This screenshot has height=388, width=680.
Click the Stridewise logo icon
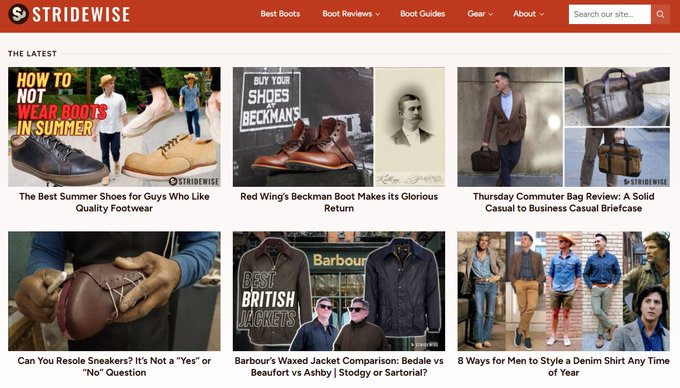point(18,14)
